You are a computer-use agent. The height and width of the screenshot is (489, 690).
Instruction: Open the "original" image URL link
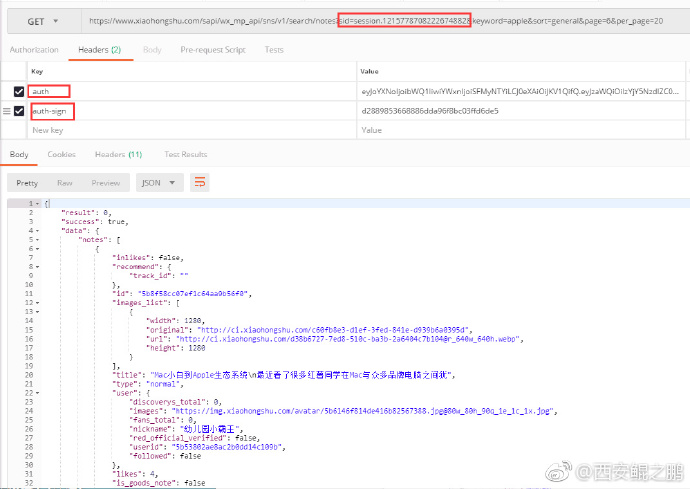click(334, 330)
